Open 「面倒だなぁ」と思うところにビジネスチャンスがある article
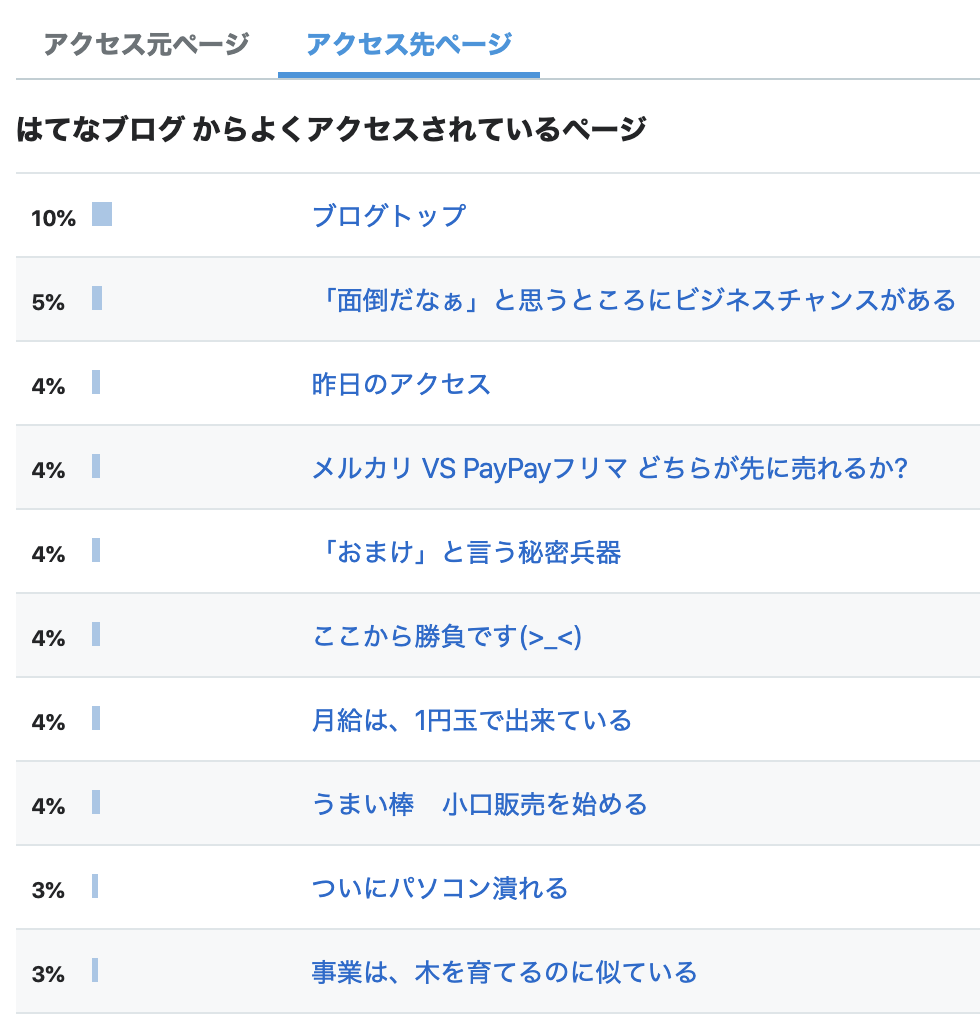Image resolution: width=980 pixels, height=1018 pixels. 634,300
